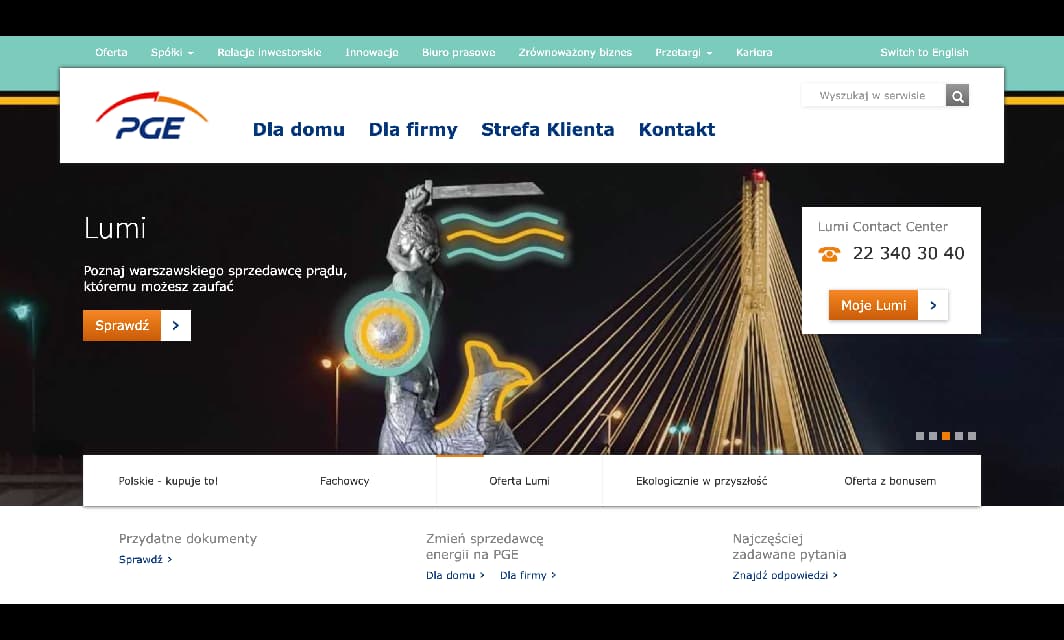Switch to the Oferta Lumi tab
Viewport: 1064px width, 640px height.
[519, 481]
